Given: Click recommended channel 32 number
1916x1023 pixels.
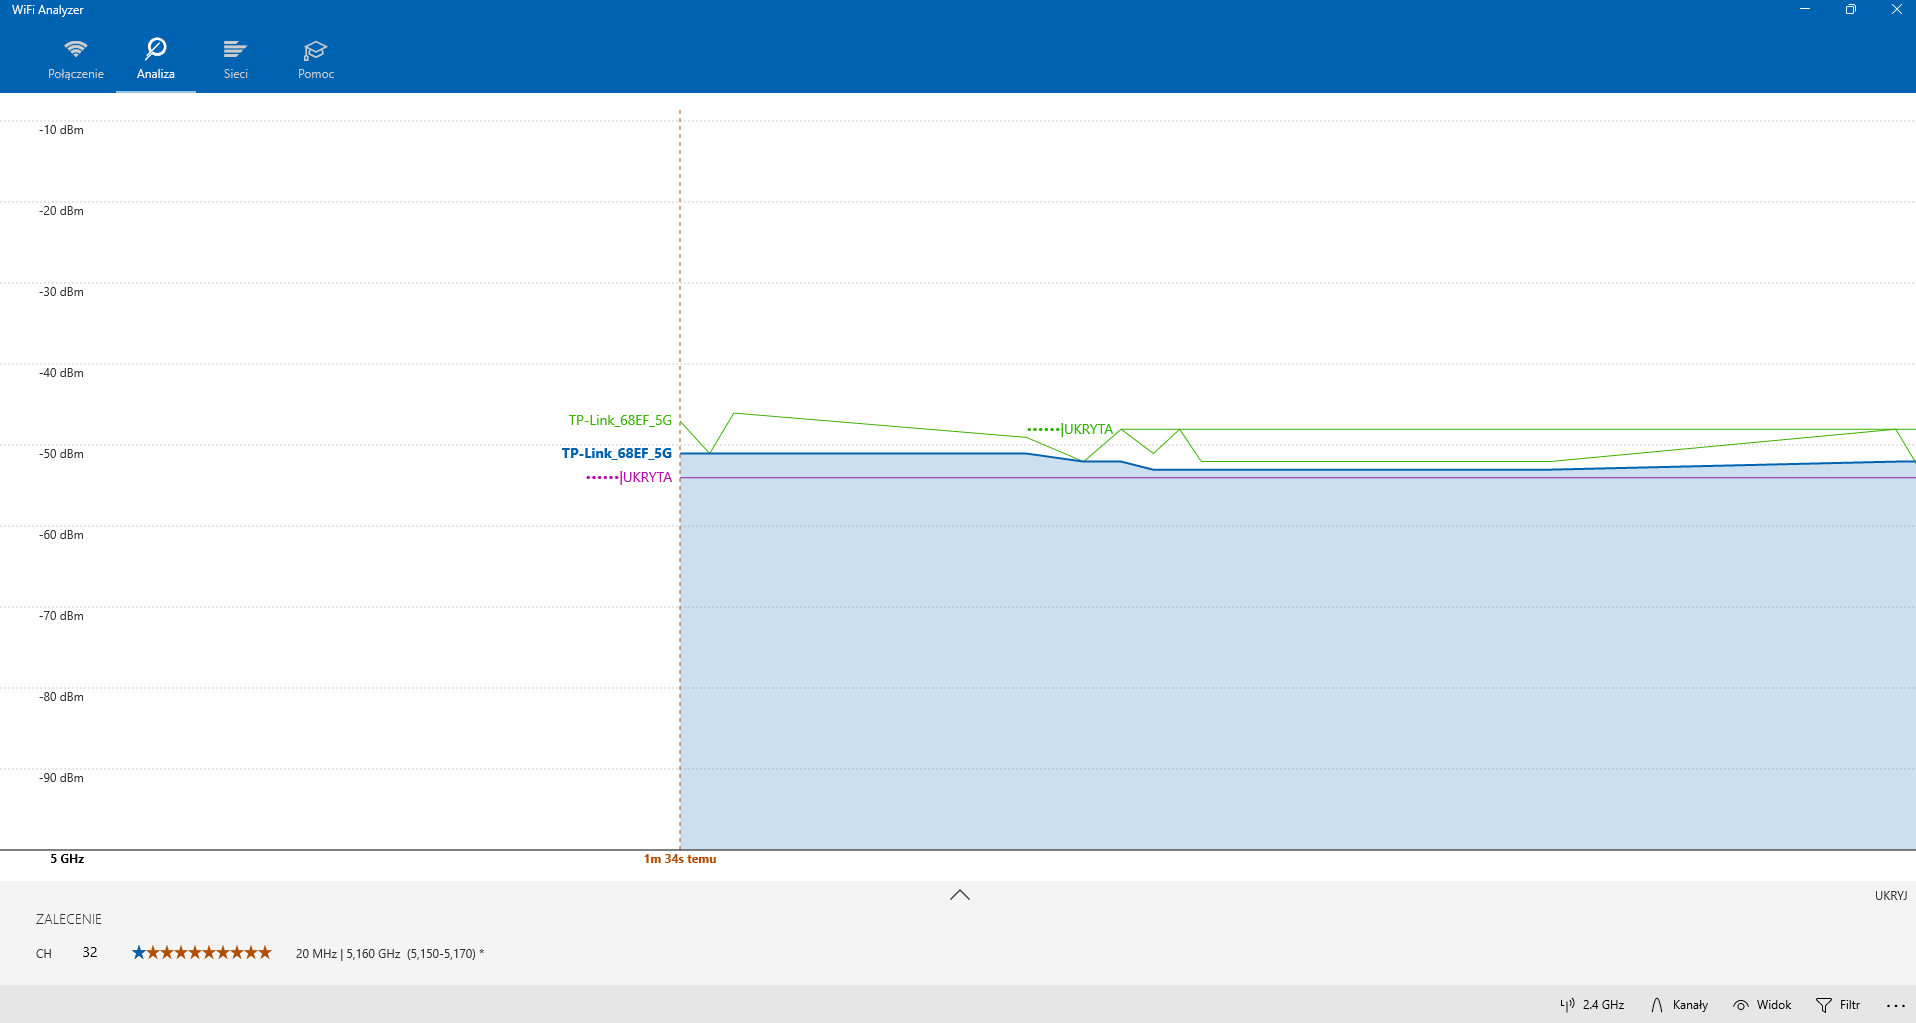Looking at the screenshot, I should coord(90,952).
